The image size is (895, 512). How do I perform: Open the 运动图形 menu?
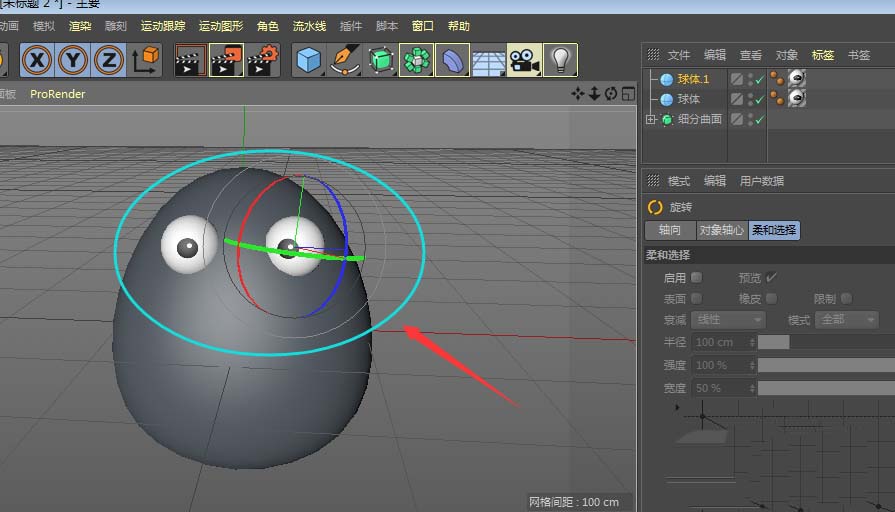point(220,26)
